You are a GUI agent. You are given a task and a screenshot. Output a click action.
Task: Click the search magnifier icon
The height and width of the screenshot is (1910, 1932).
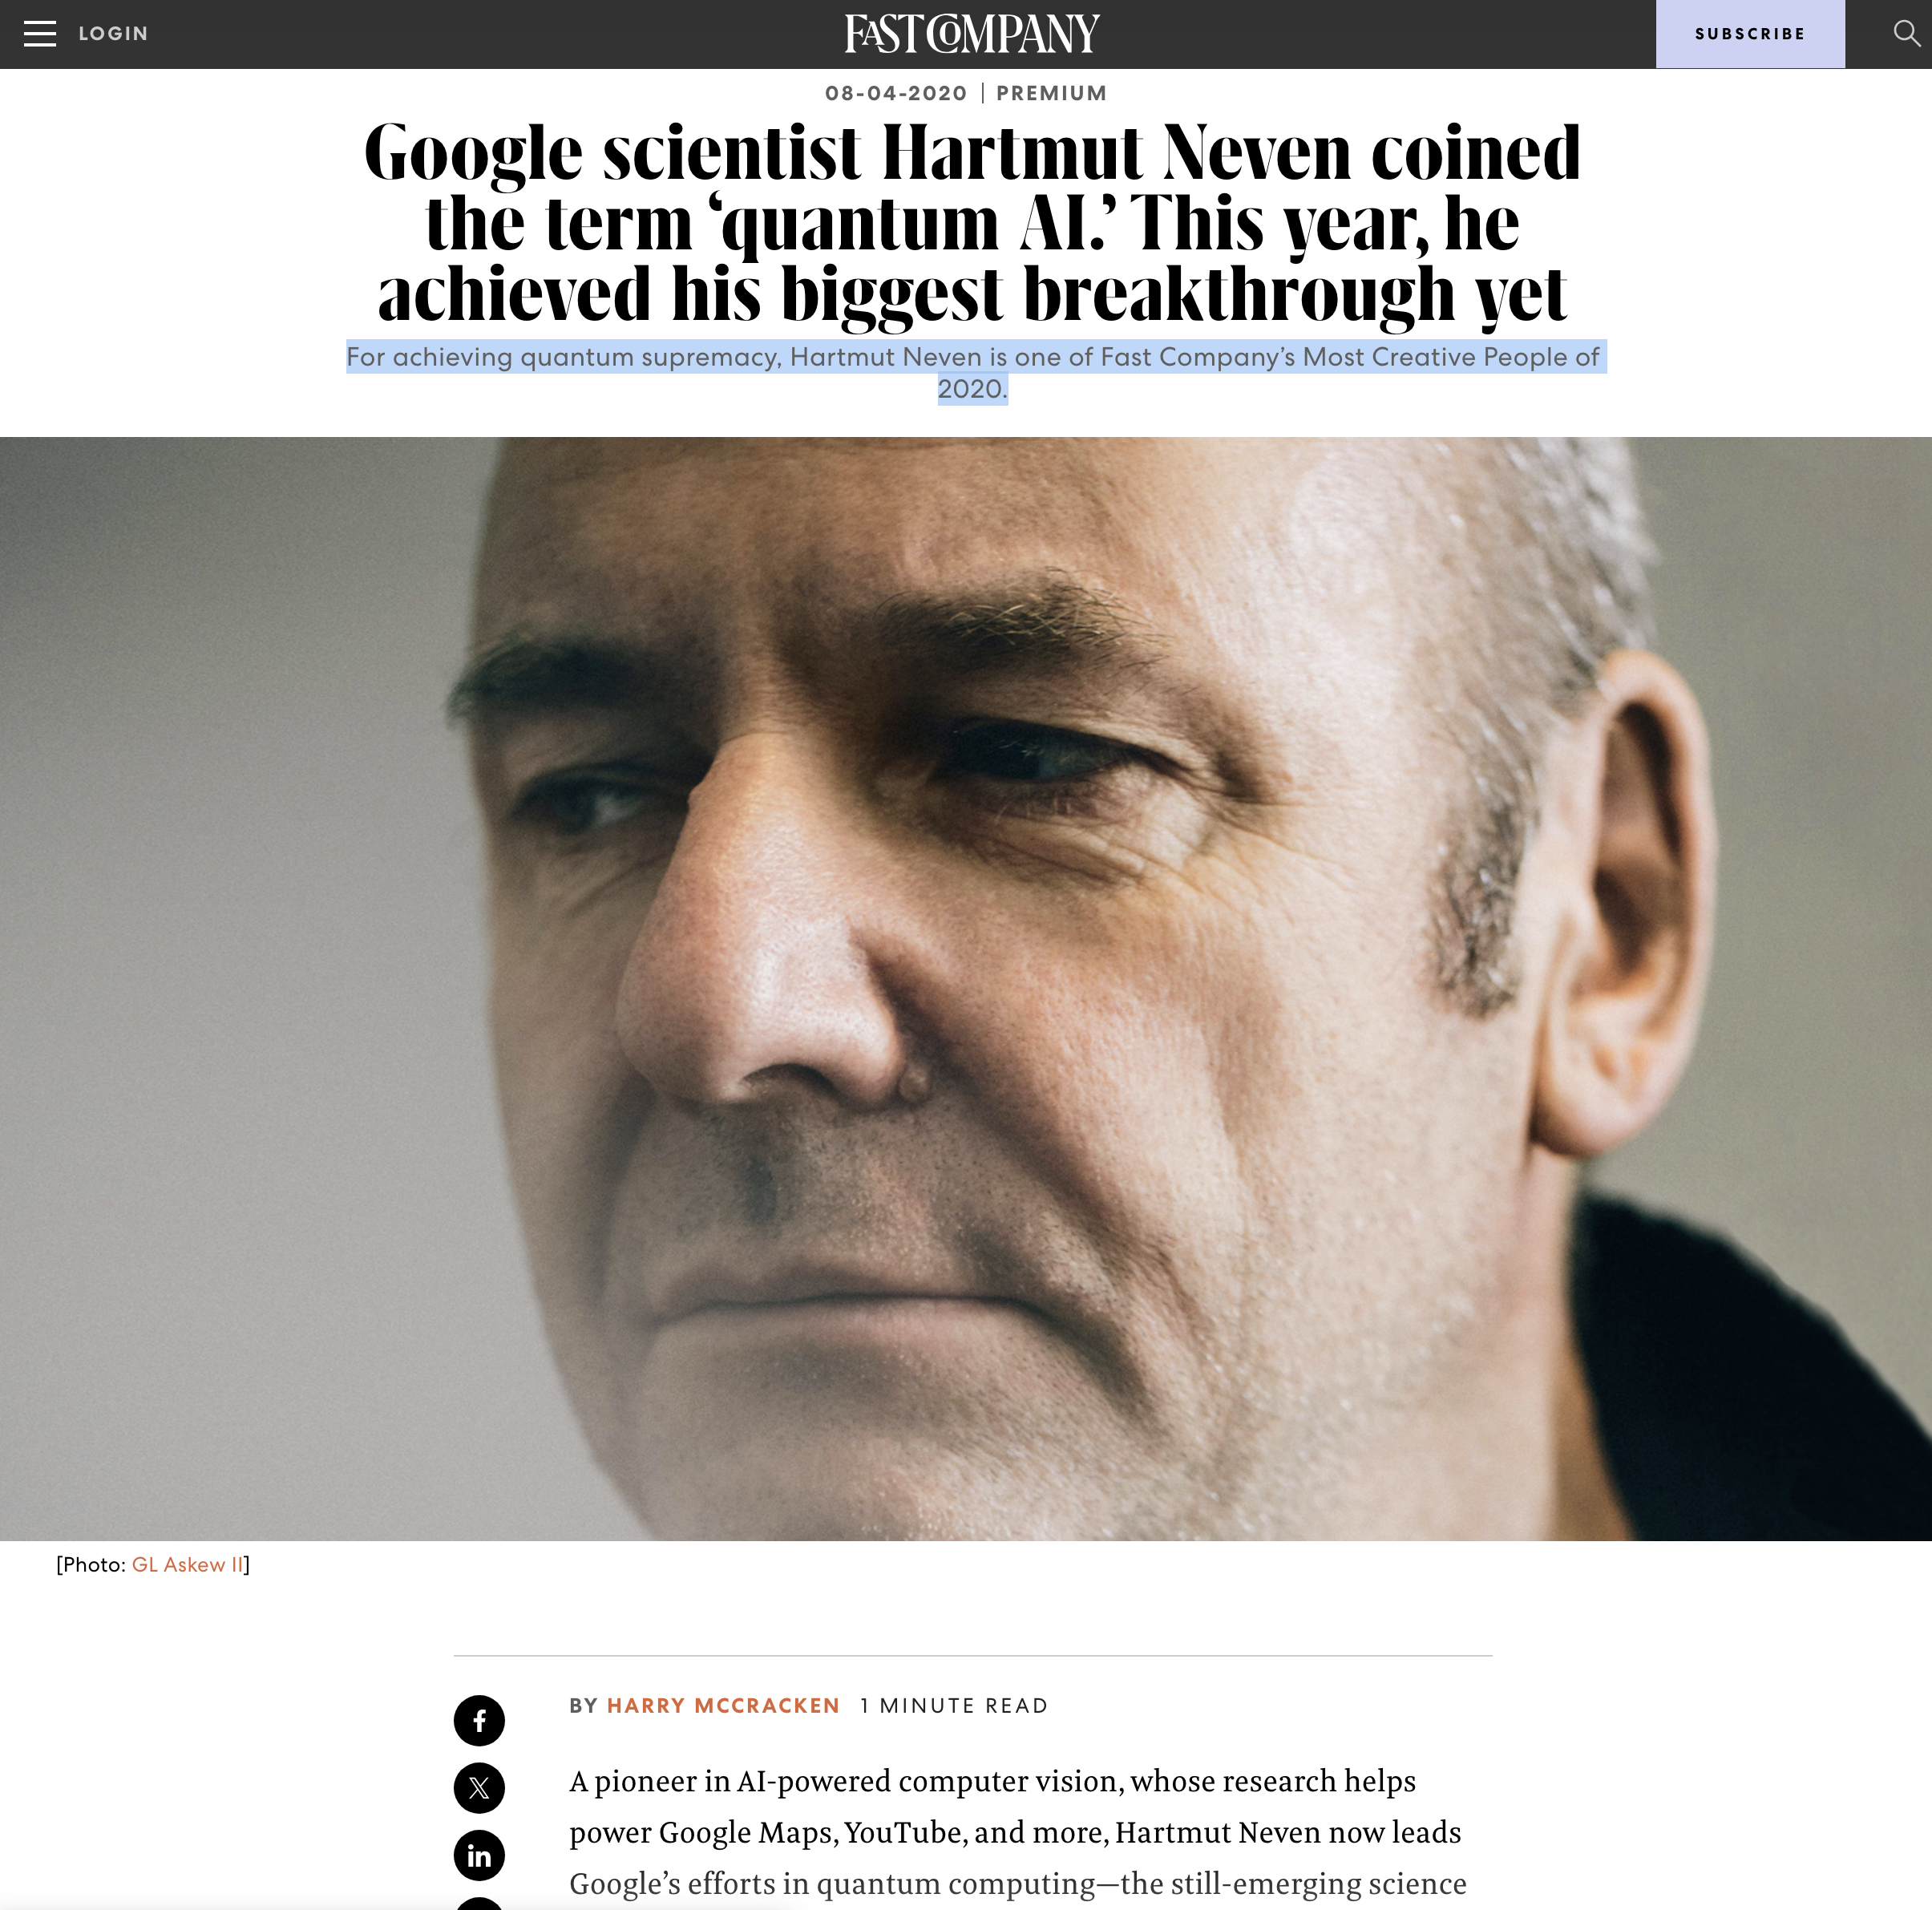(x=1906, y=33)
